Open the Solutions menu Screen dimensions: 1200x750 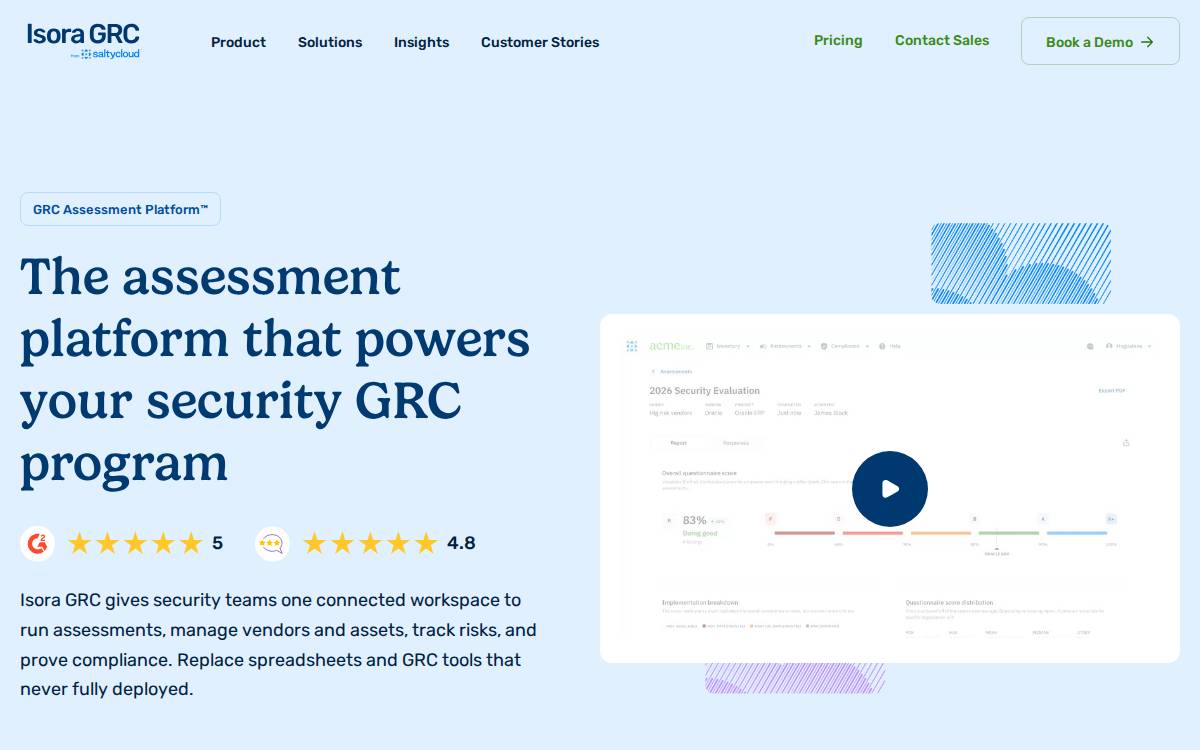pyautogui.click(x=330, y=42)
